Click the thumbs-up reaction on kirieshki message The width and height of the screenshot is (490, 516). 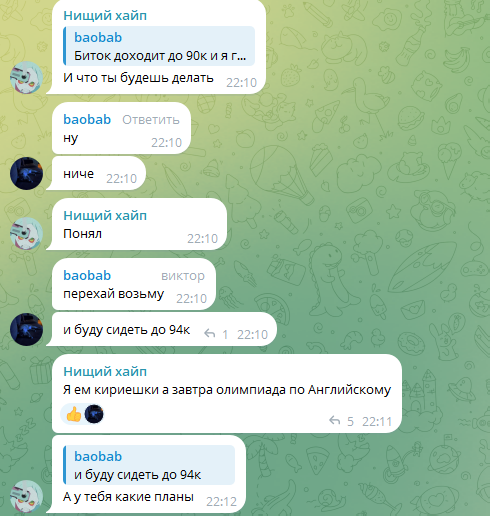74,415
